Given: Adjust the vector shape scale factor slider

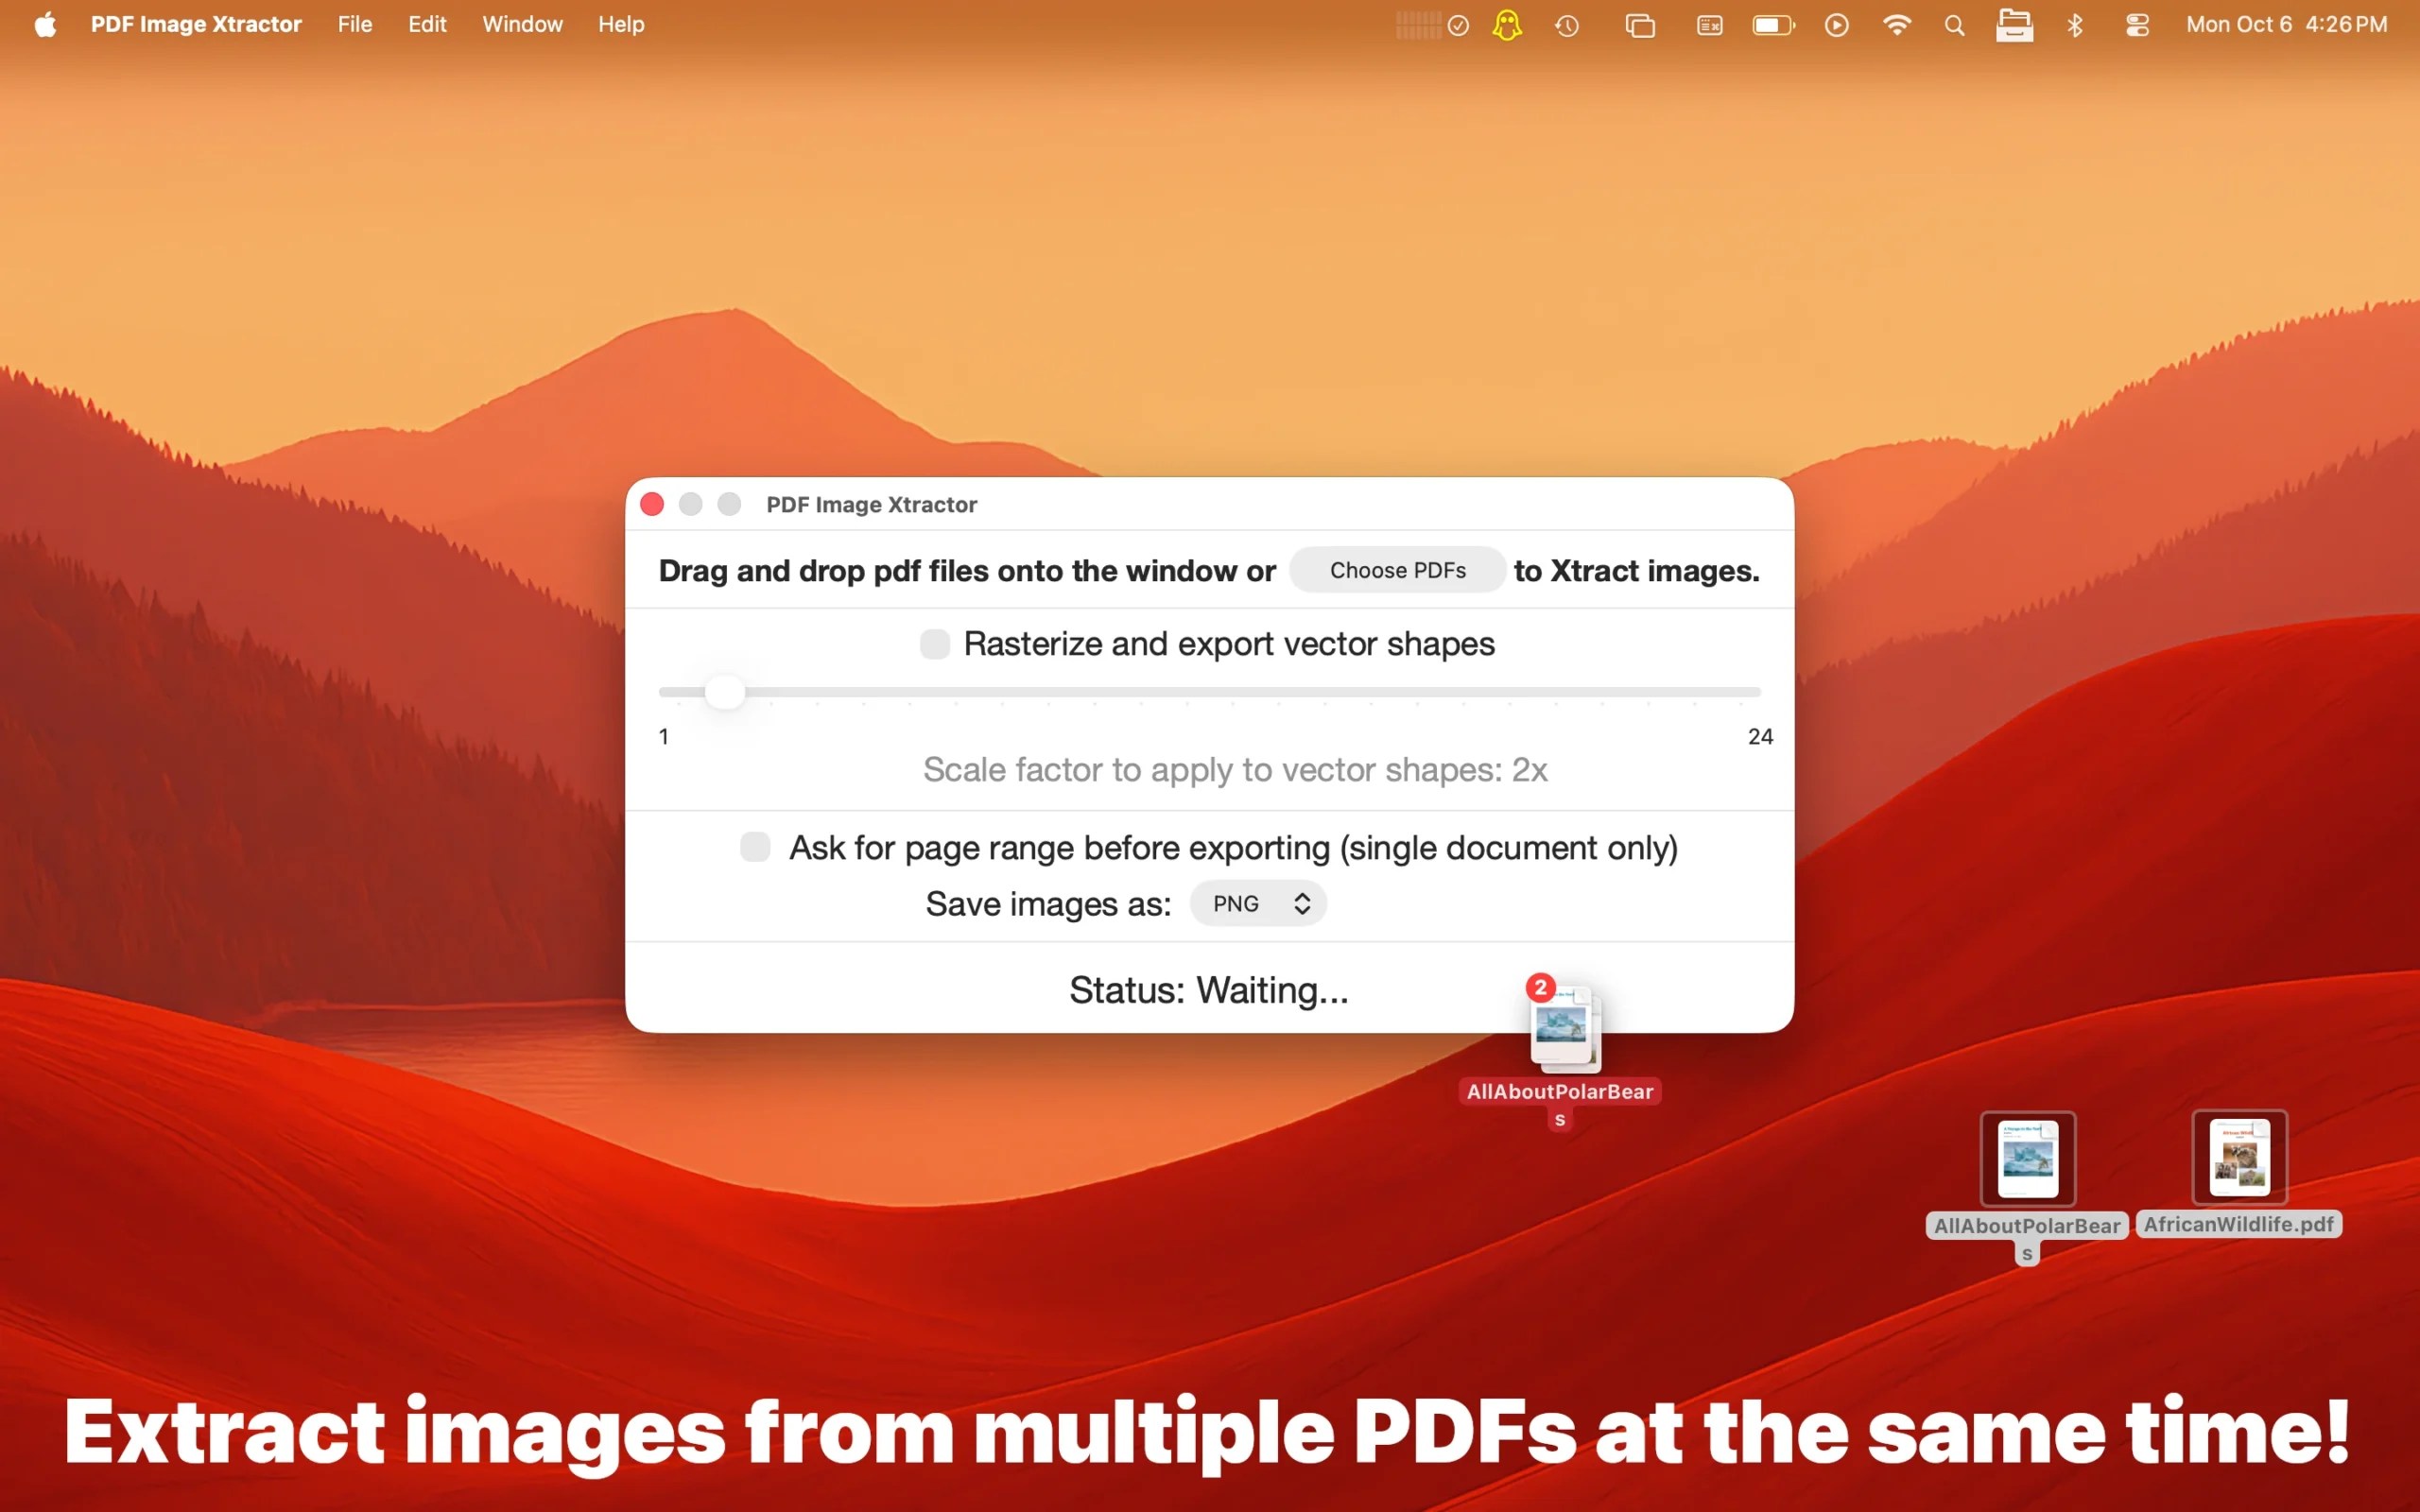Looking at the screenshot, I should click(x=724, y=691).
